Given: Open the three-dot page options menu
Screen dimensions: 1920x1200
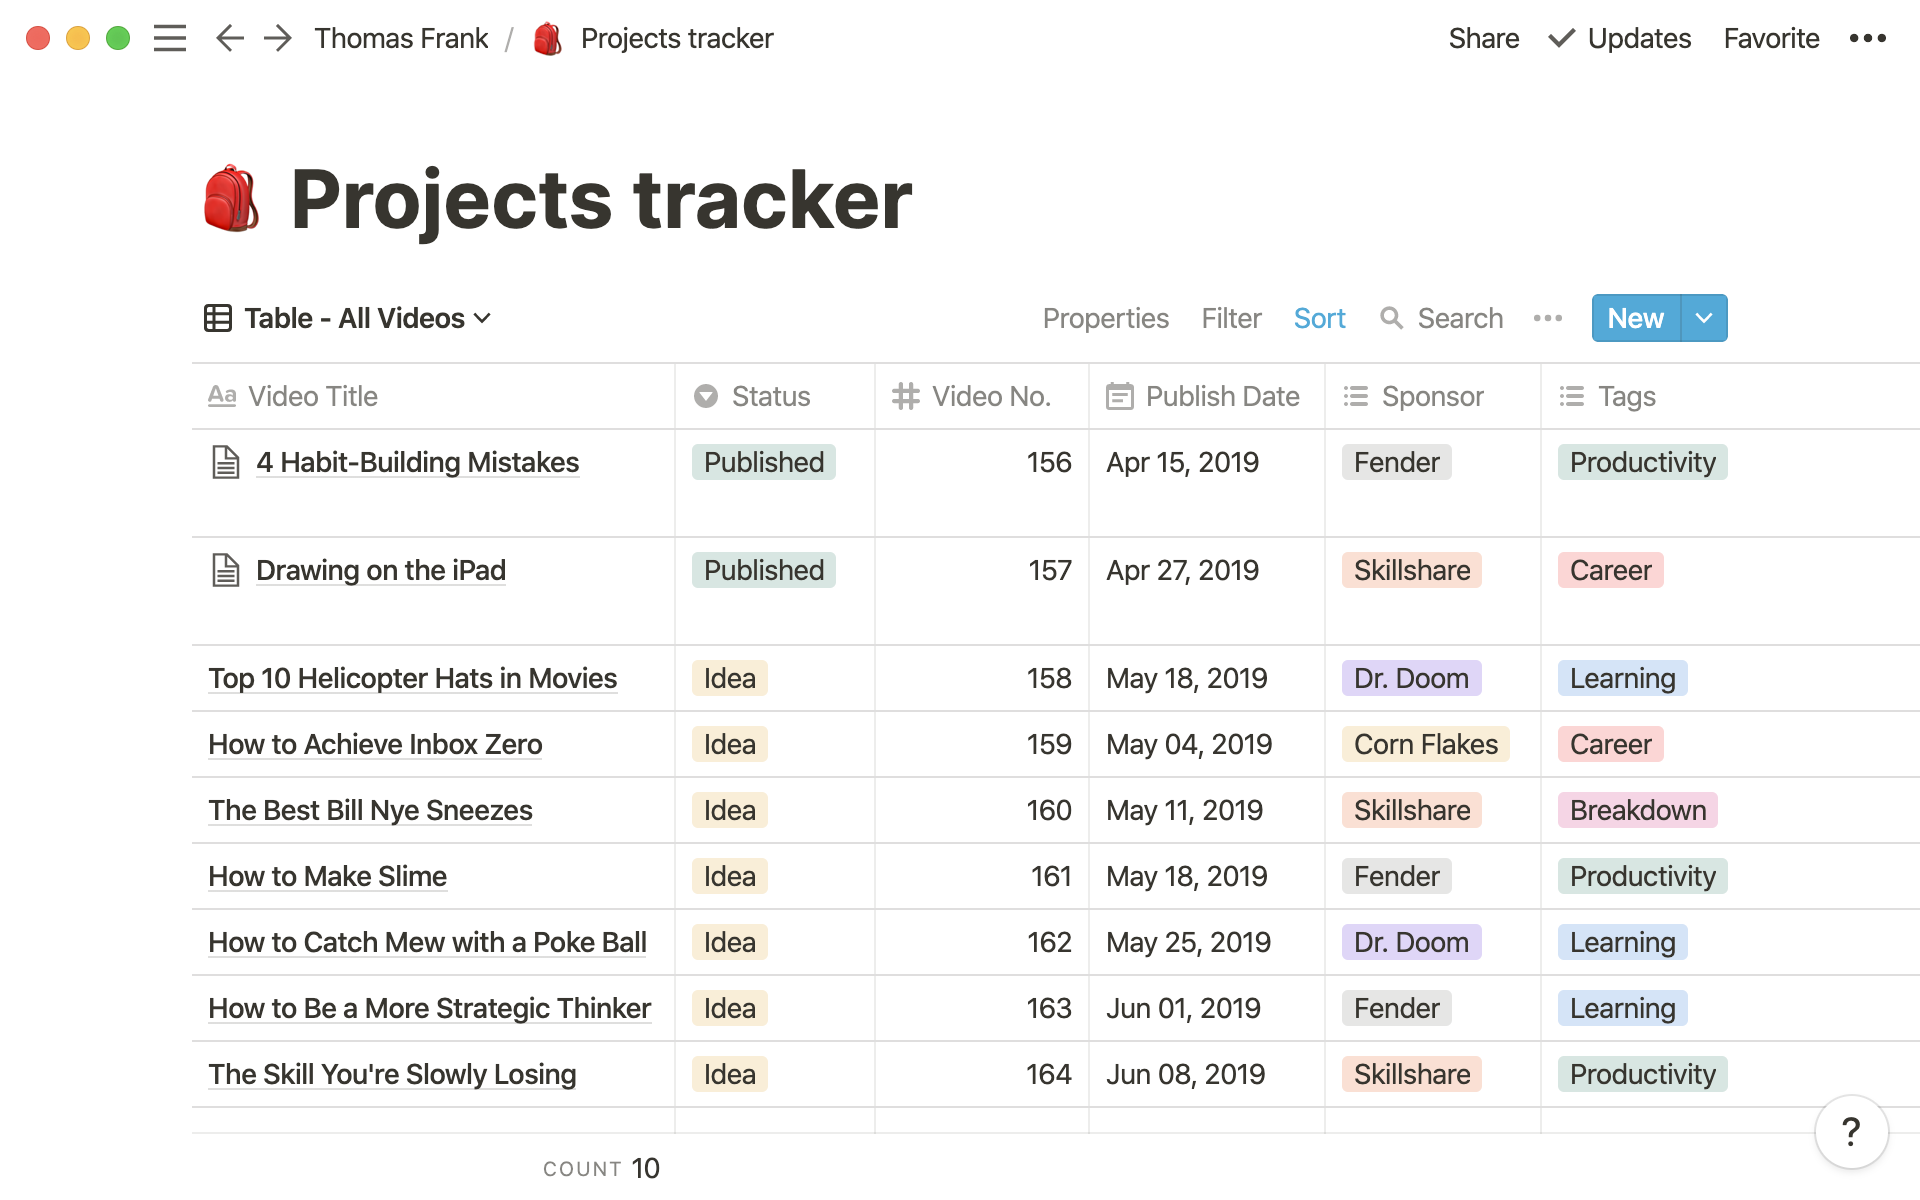Looking at the screenshot, I should (1867, 38).
